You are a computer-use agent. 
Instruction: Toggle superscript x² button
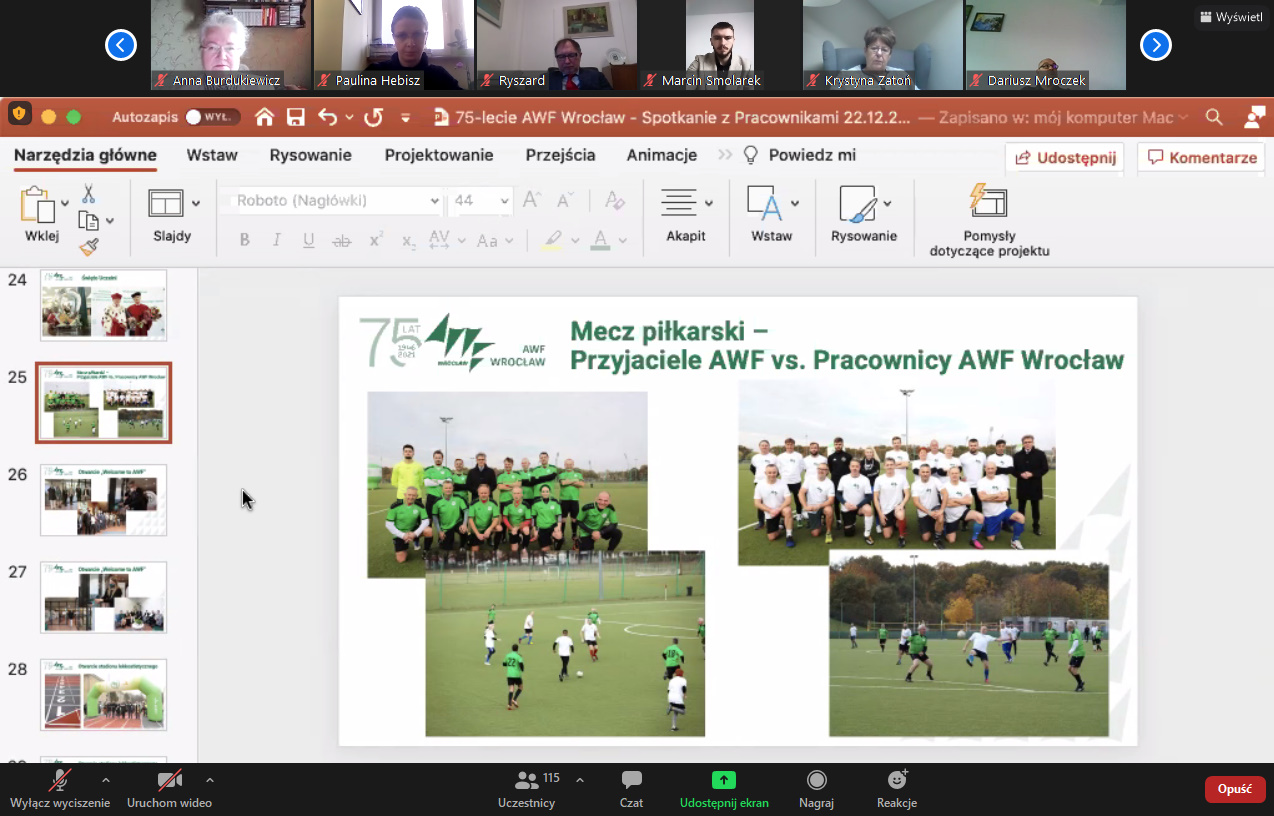click(x=376, y=240)
